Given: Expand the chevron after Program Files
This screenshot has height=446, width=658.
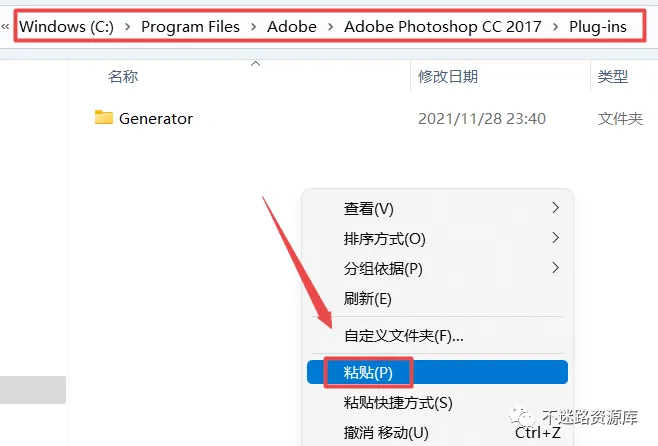Looking at the screenshot, I should pos(254,27).
